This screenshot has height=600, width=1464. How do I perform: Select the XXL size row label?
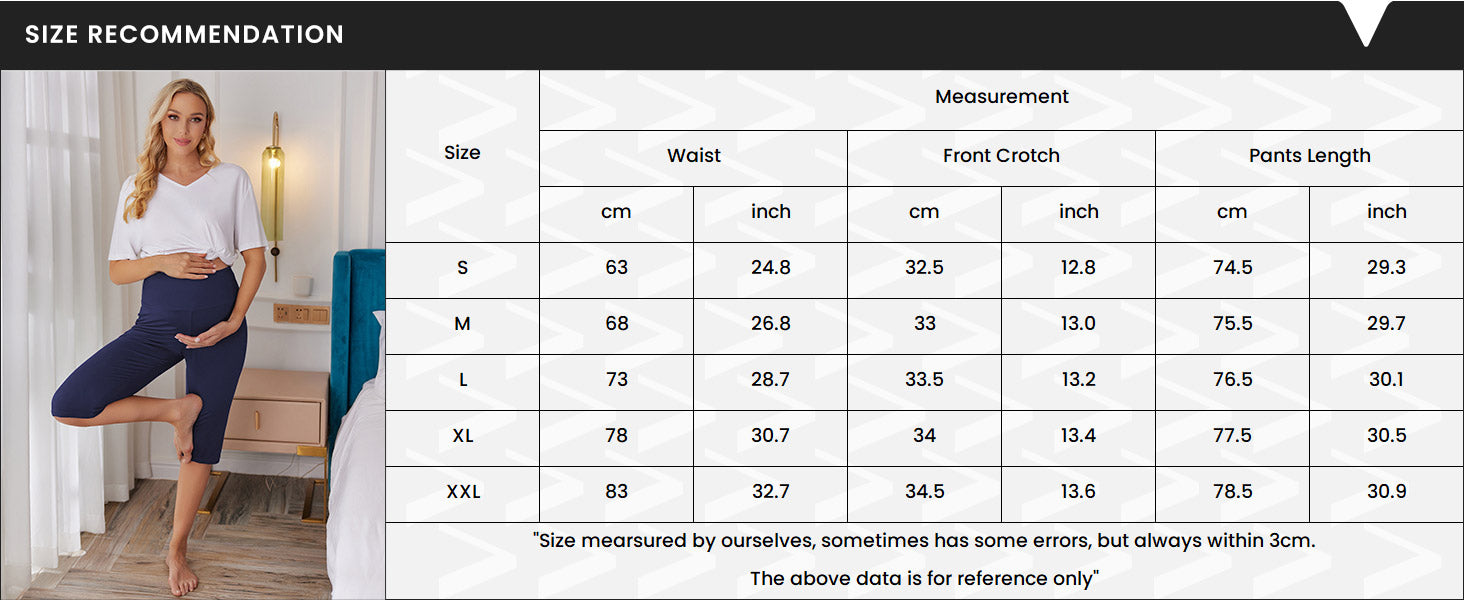pos(462,492)
